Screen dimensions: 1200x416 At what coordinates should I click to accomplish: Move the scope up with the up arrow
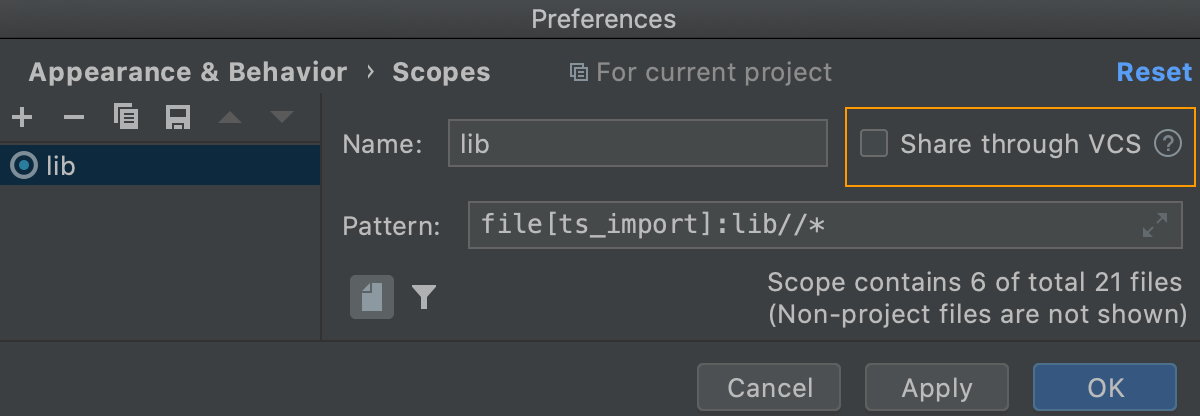tap(230, 118)
